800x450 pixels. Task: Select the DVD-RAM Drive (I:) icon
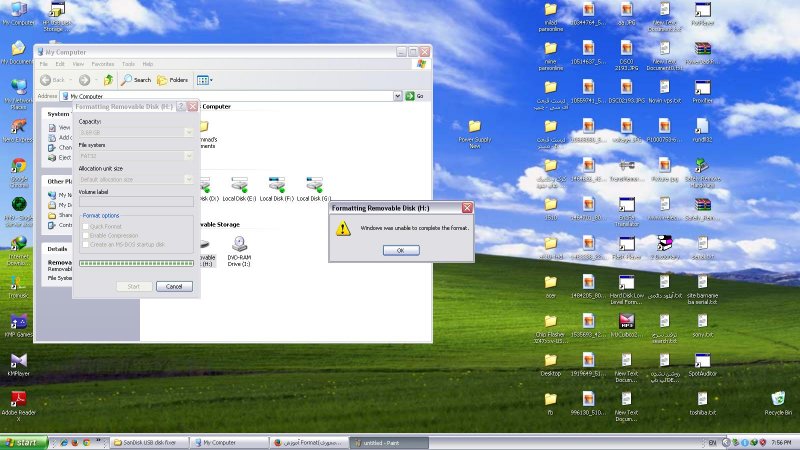[239, 251]
